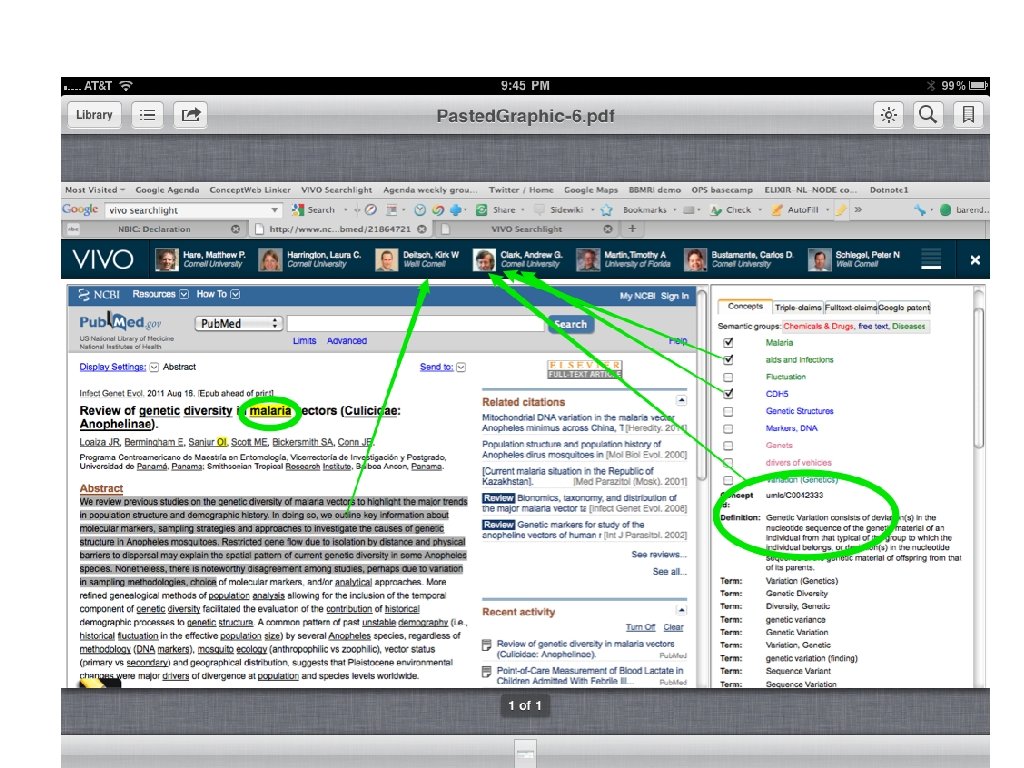Click the Sign In link
This screenshot has height=768, width=1024.
(675, 296)
